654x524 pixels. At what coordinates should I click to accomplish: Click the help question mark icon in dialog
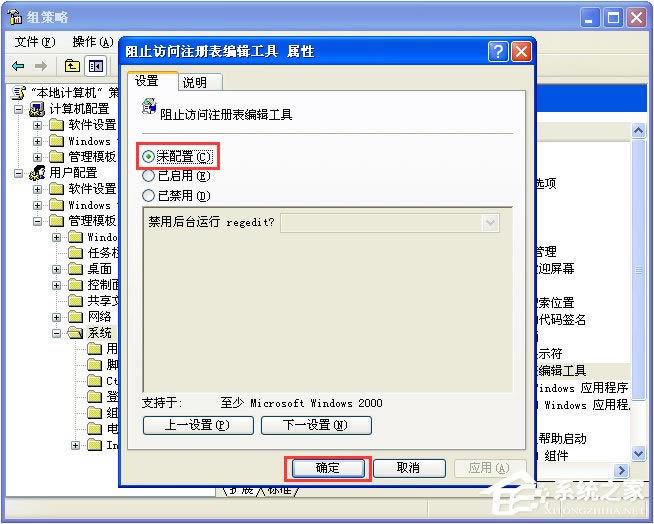[498, 52]
